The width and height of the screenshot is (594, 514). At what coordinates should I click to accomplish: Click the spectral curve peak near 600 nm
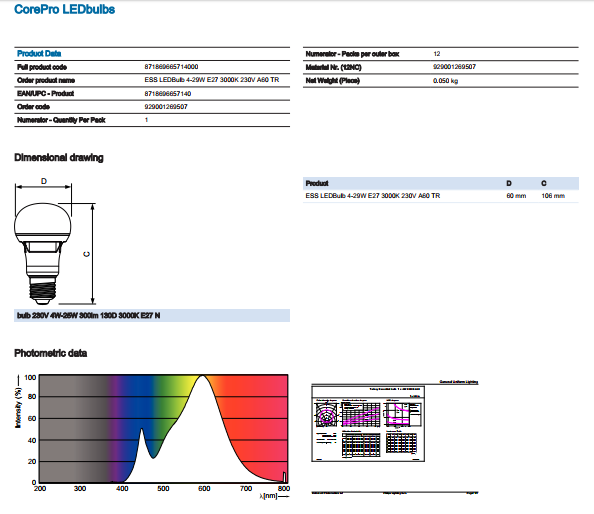tap(203, 376)
